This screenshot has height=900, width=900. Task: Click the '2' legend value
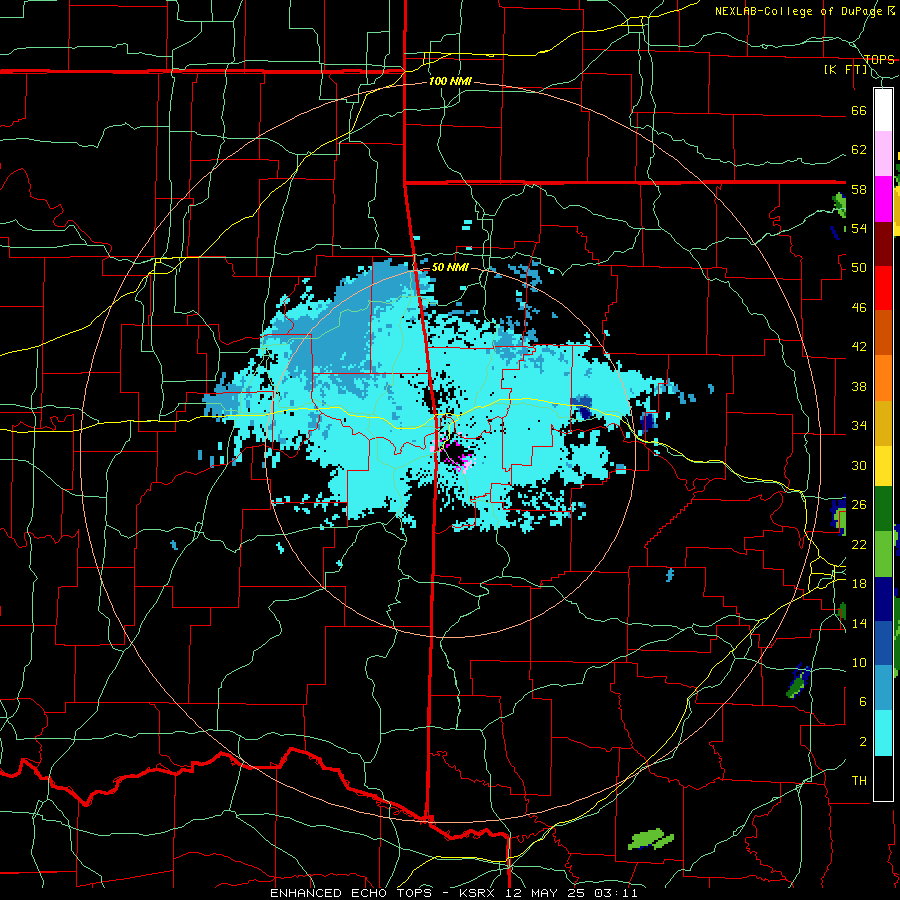click(x=863, y=742)
